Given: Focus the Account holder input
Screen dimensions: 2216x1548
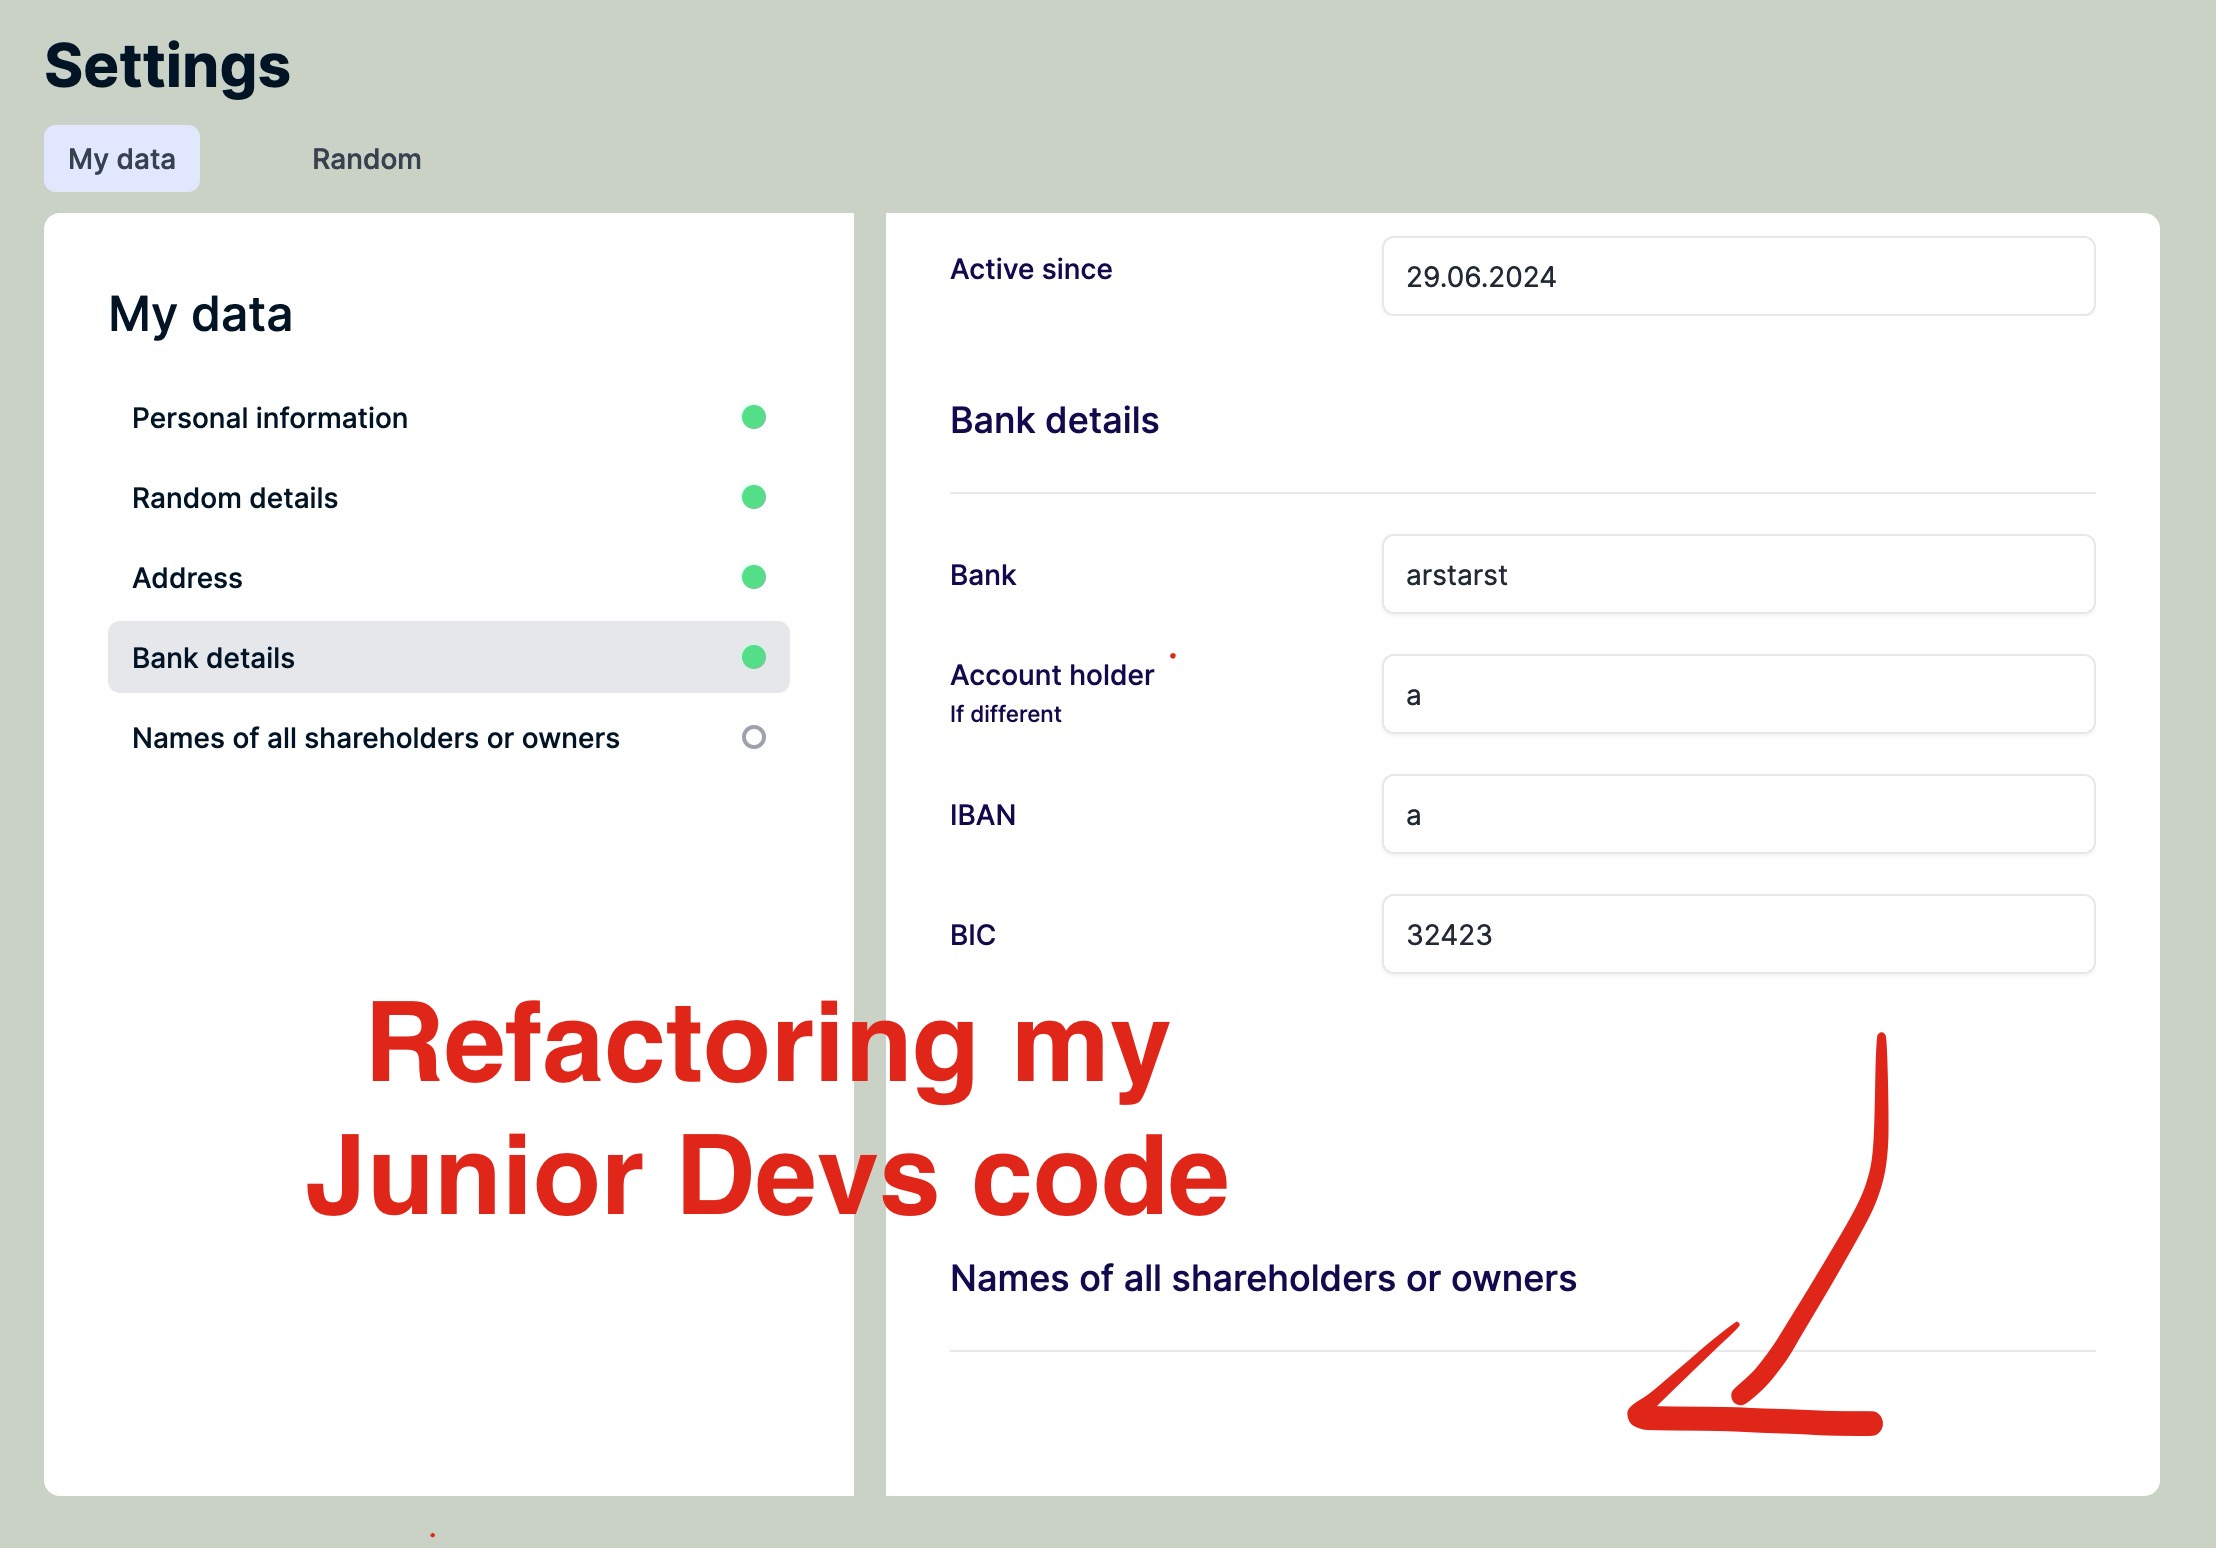Looking at the screenshot, I should (1738, 695).
